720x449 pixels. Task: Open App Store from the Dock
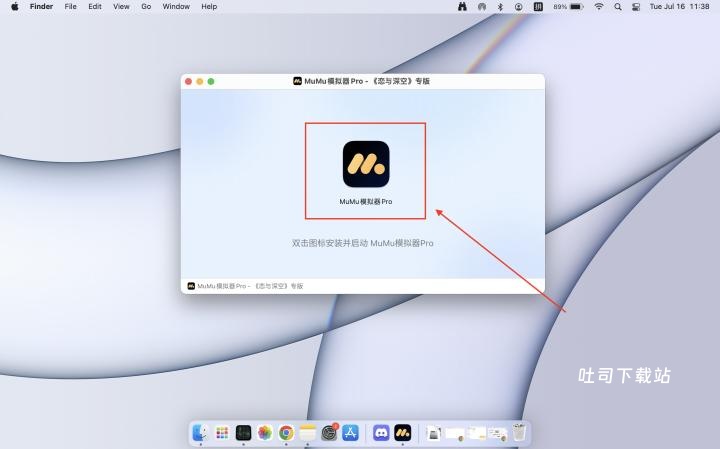350,432
